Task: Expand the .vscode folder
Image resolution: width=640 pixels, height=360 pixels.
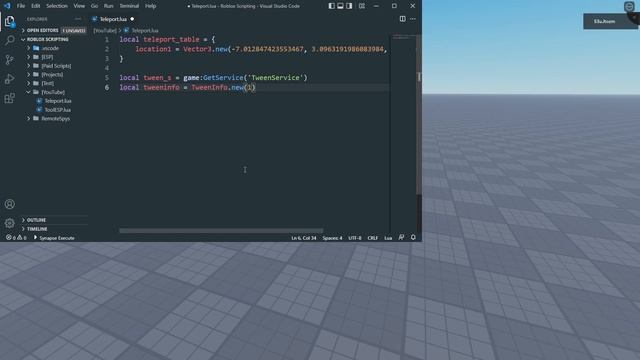Action: [x=50, y=48]
